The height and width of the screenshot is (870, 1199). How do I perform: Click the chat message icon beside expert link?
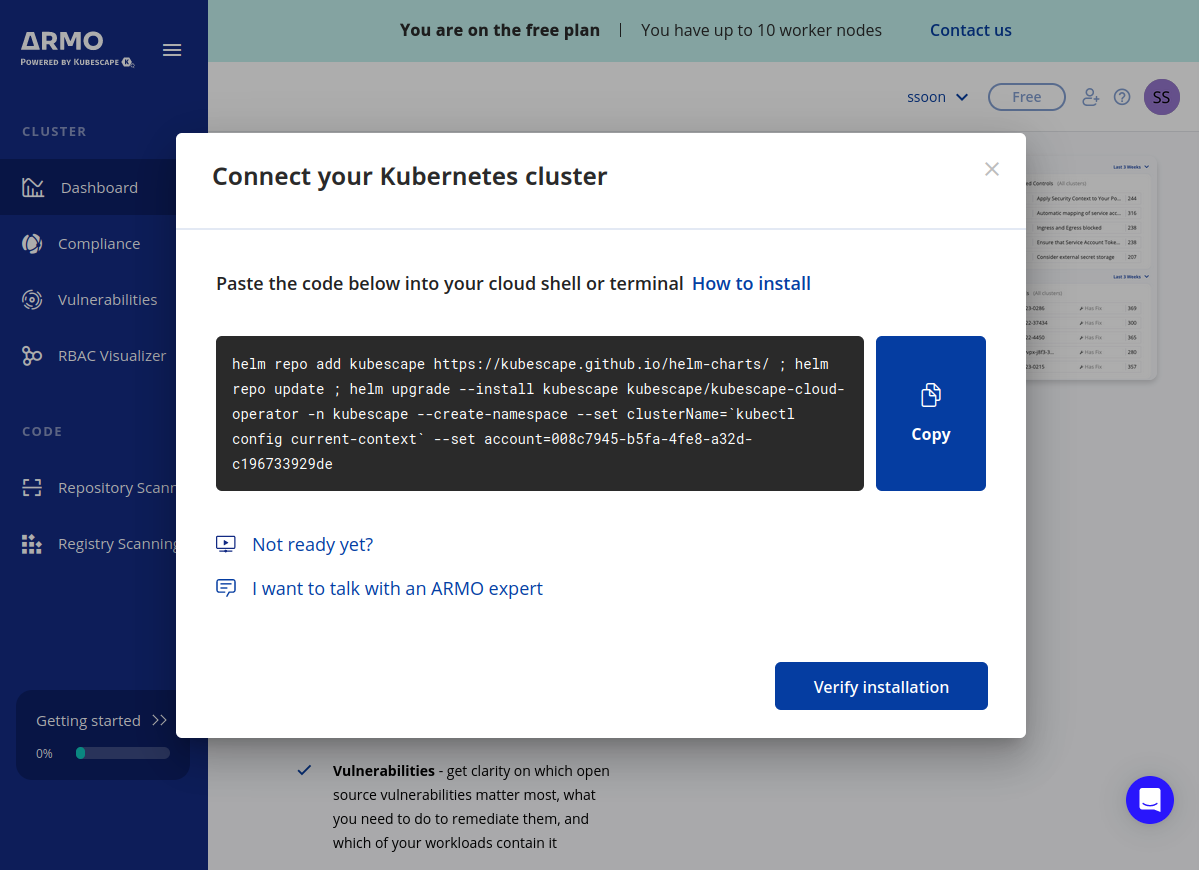coord(226,587)
